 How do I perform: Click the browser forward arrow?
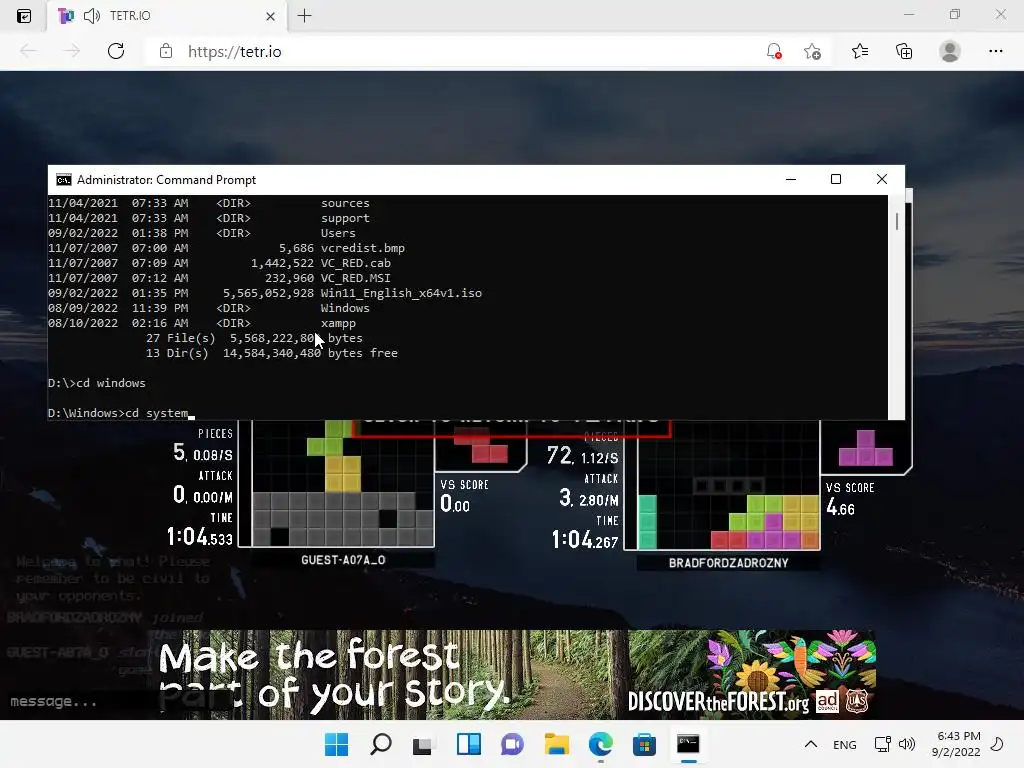pos(72,51)
